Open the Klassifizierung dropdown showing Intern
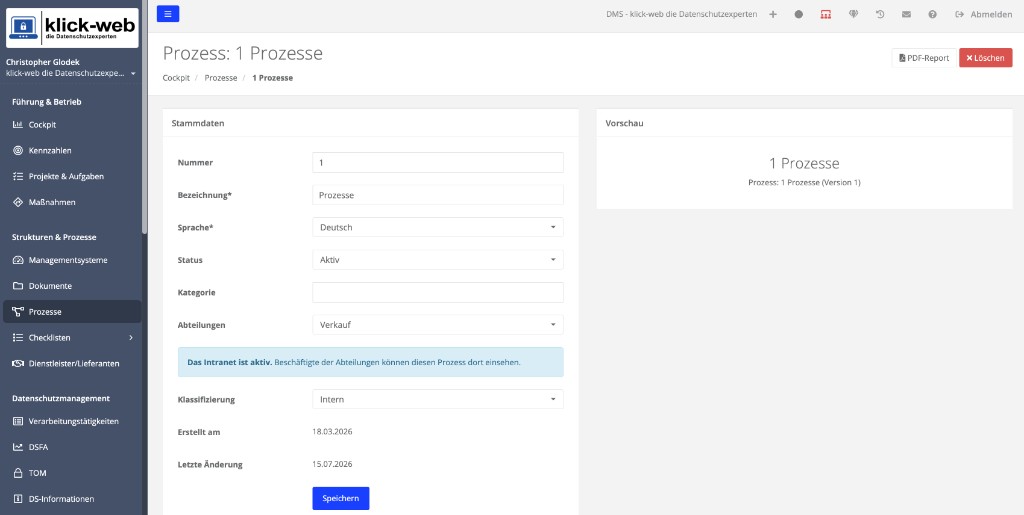 click(x=438, y=399)
